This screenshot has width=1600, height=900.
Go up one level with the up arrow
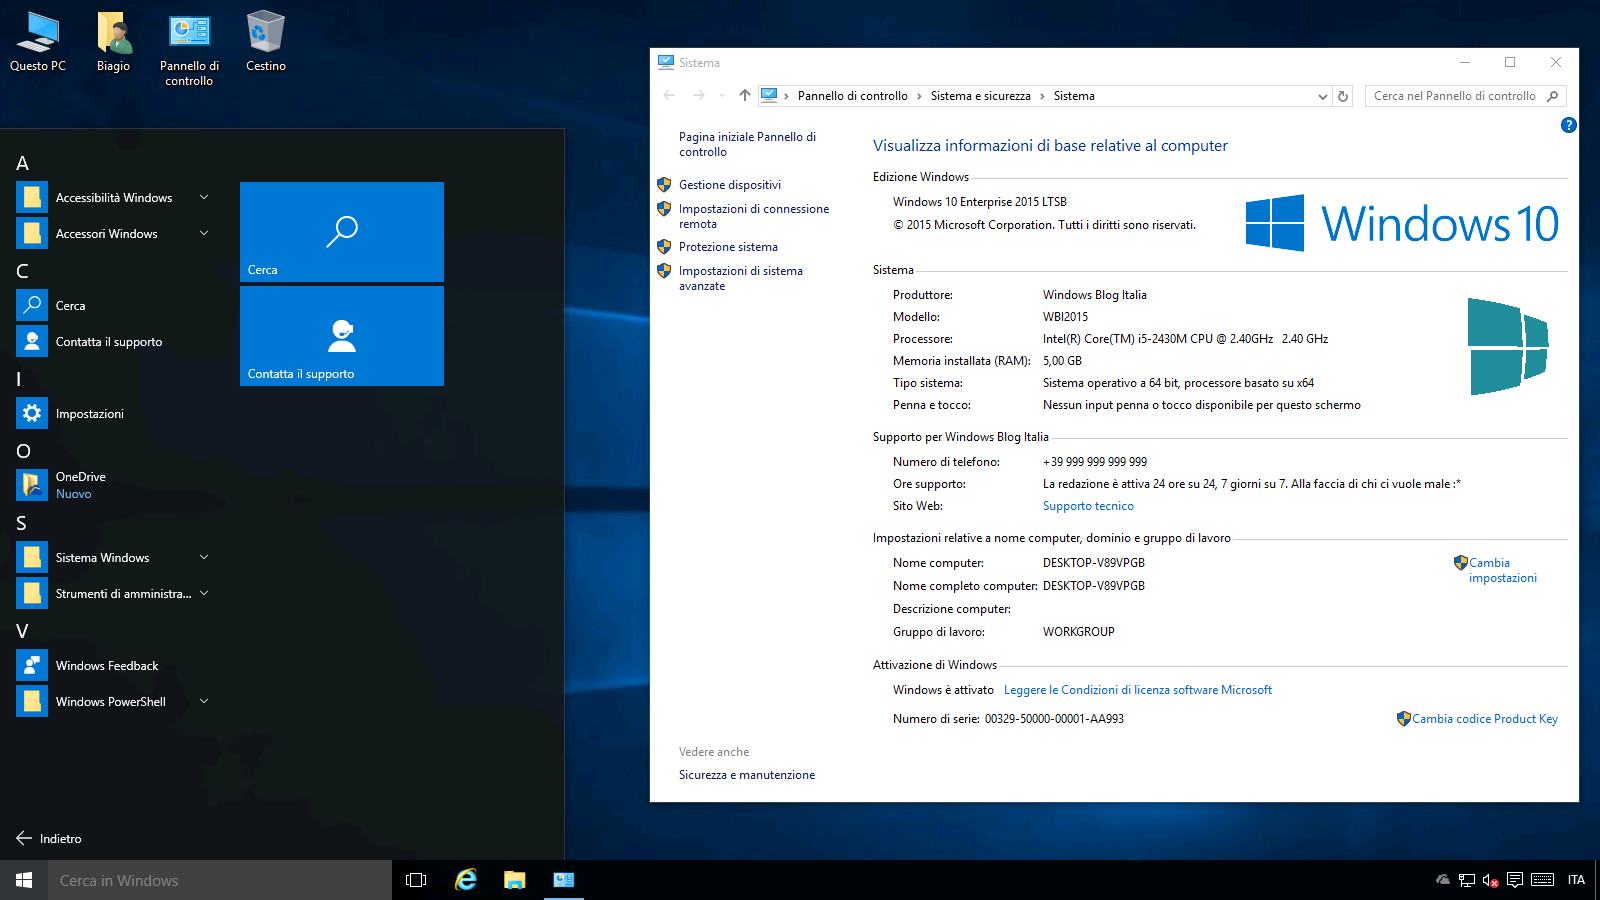[x=744, y=96]
